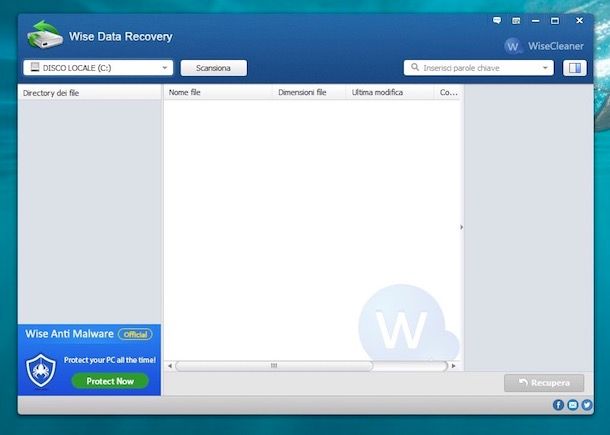Open the Facebook icon in status bar
The width and height of the screenshot is (610, 435).
[558, 405]
